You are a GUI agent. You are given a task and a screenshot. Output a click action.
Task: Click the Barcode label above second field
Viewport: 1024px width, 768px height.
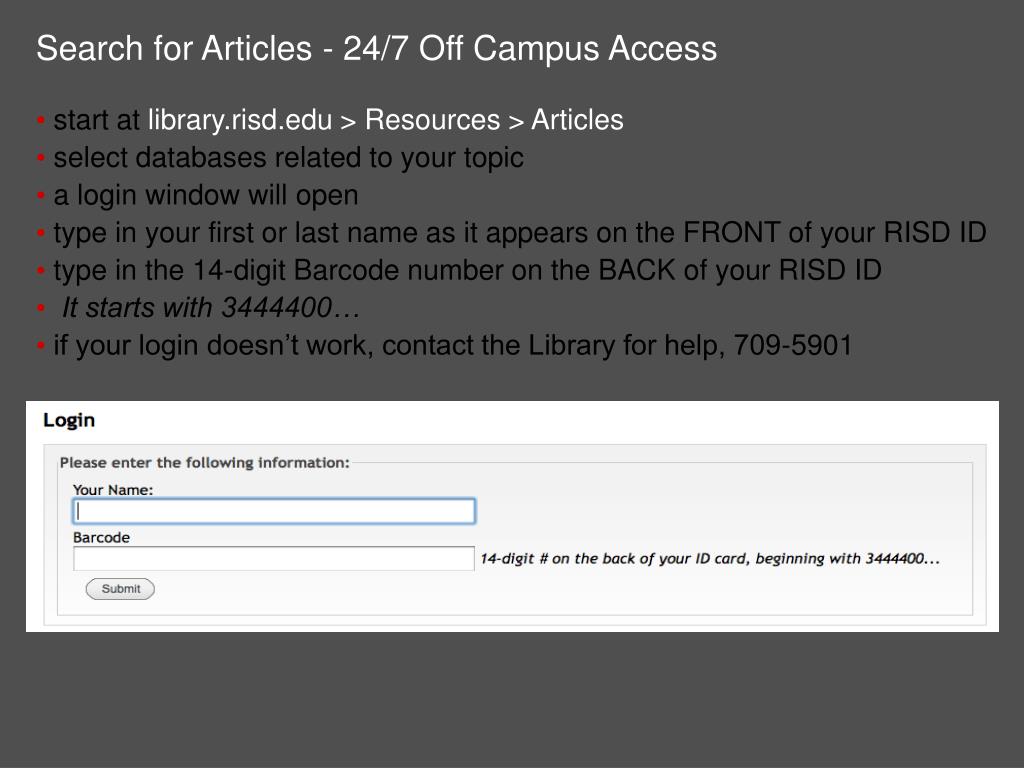[x=101, y=537]
